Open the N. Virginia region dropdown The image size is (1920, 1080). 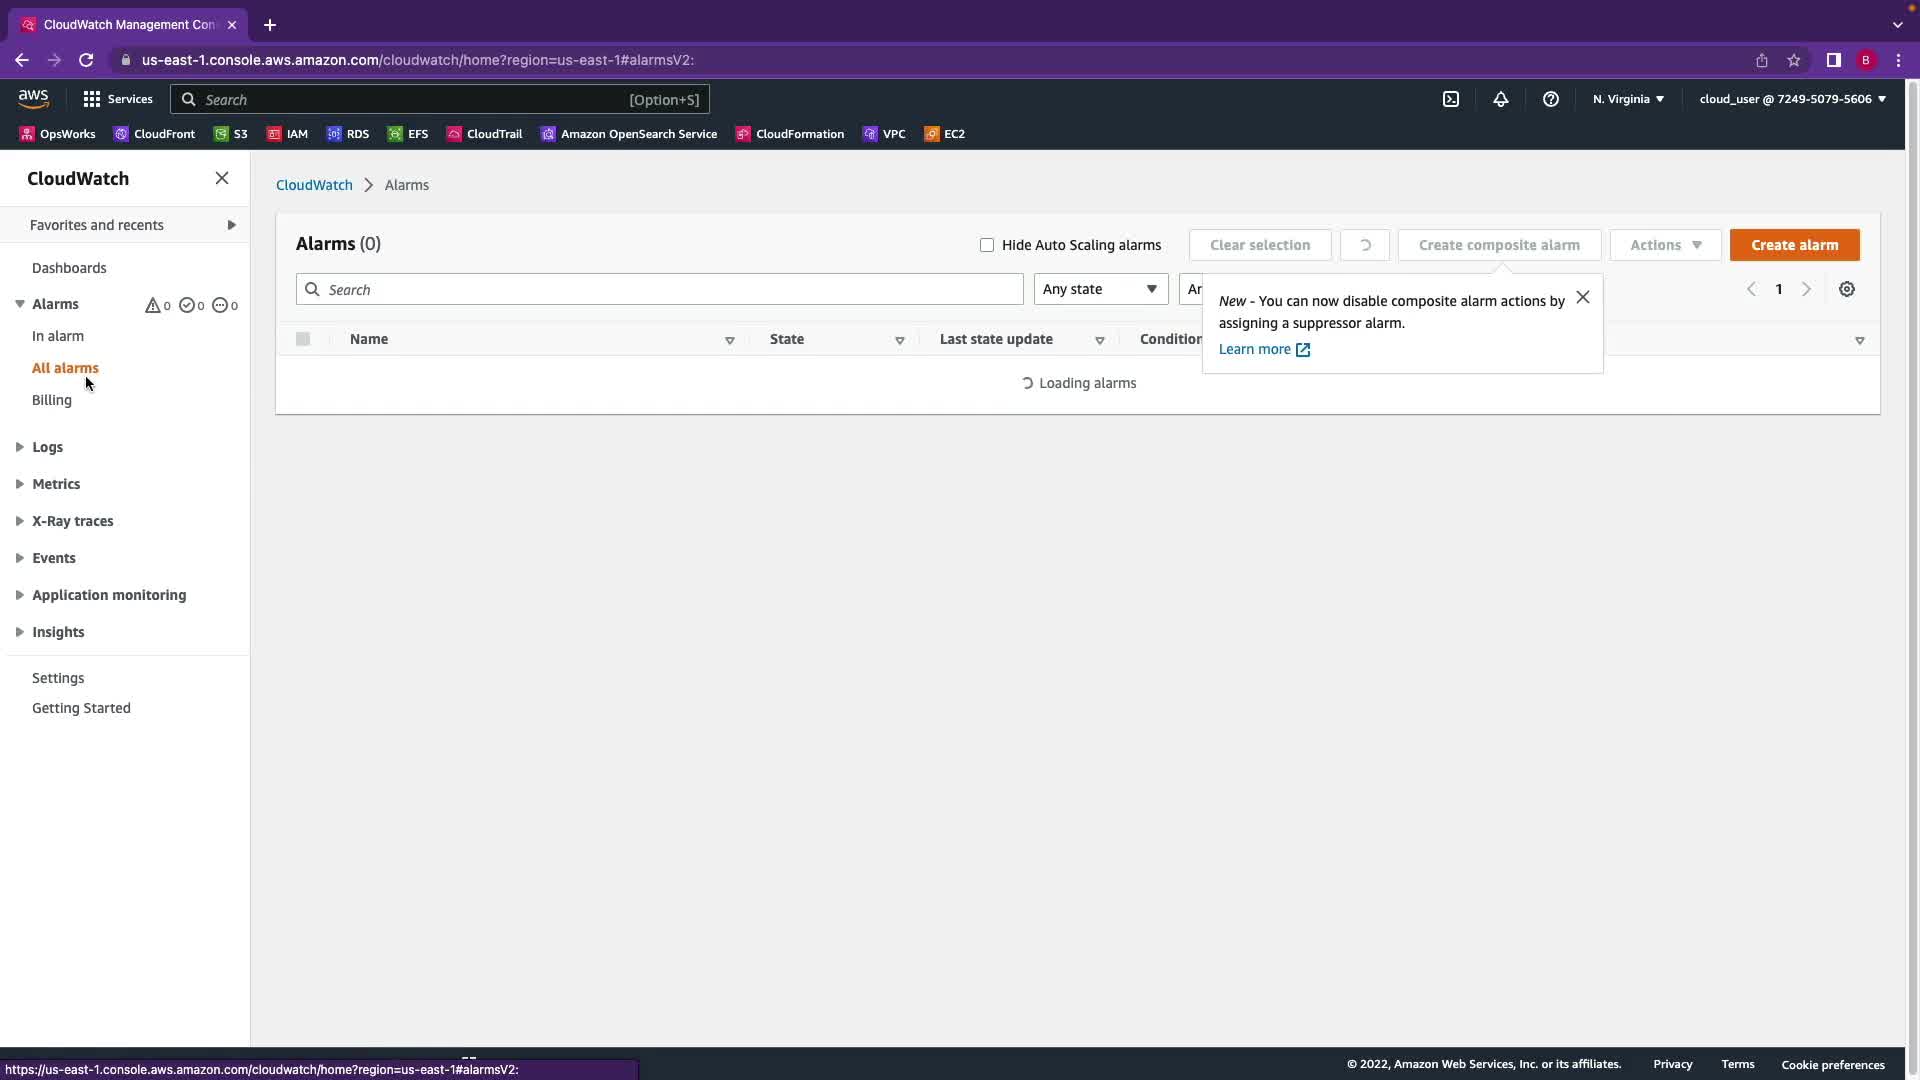[1628, 99]
